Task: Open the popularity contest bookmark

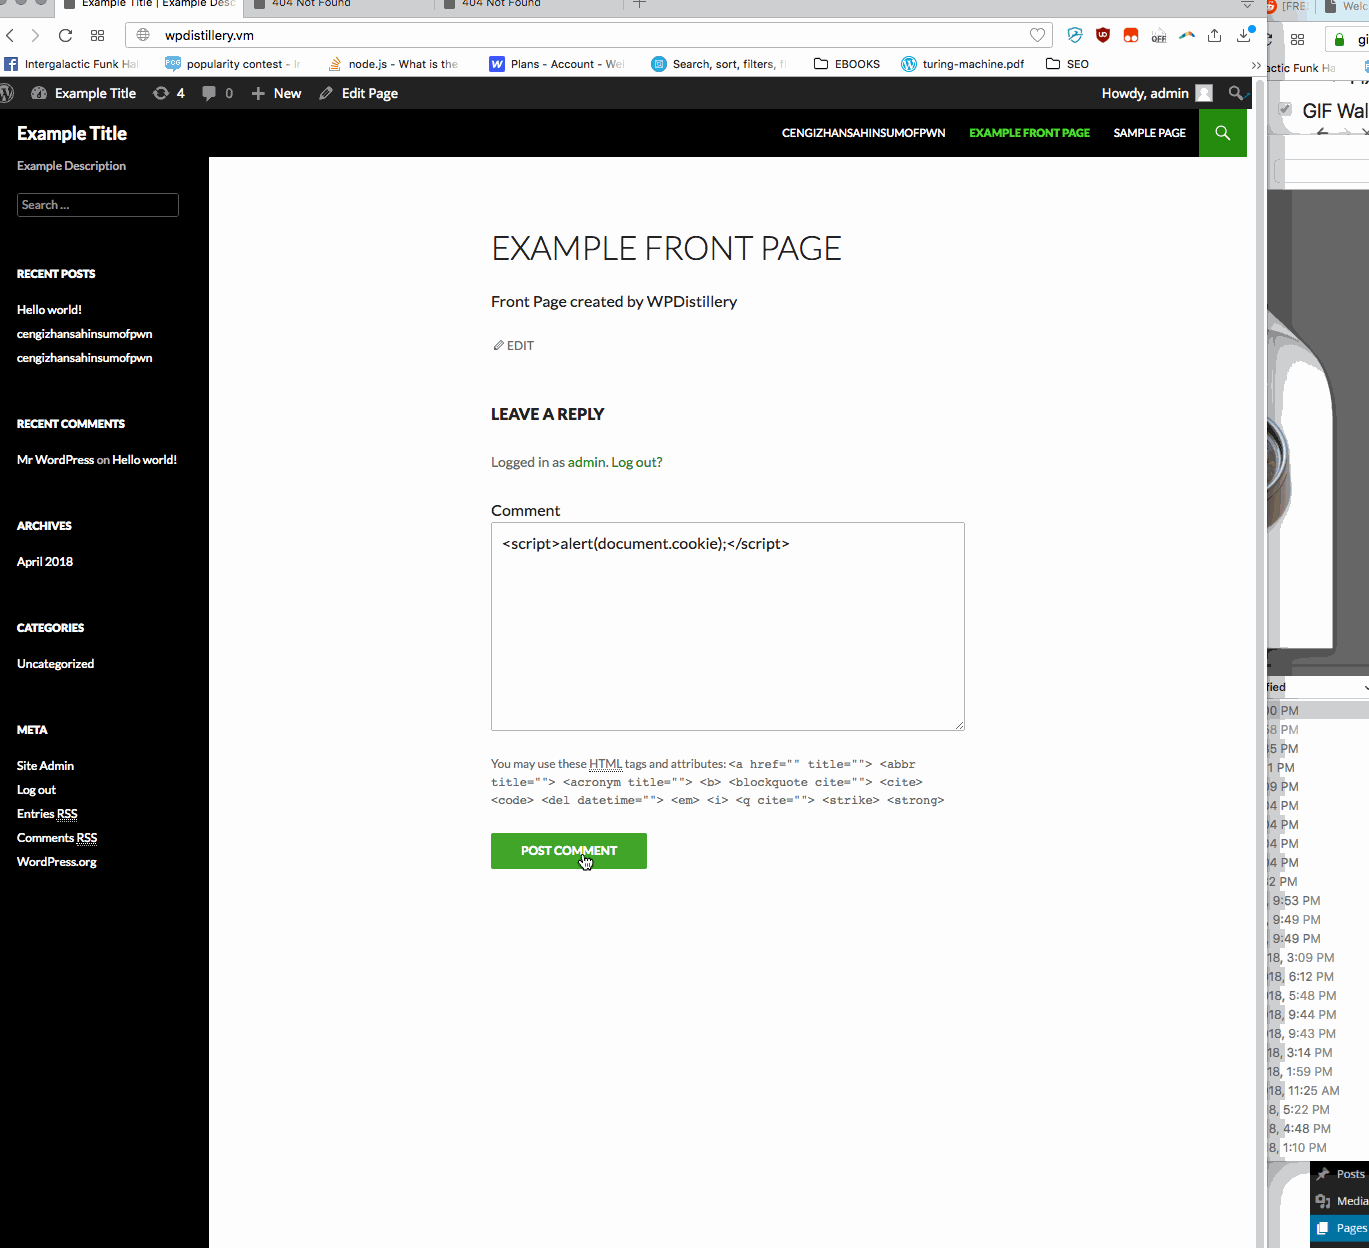Action: point(232,64)
